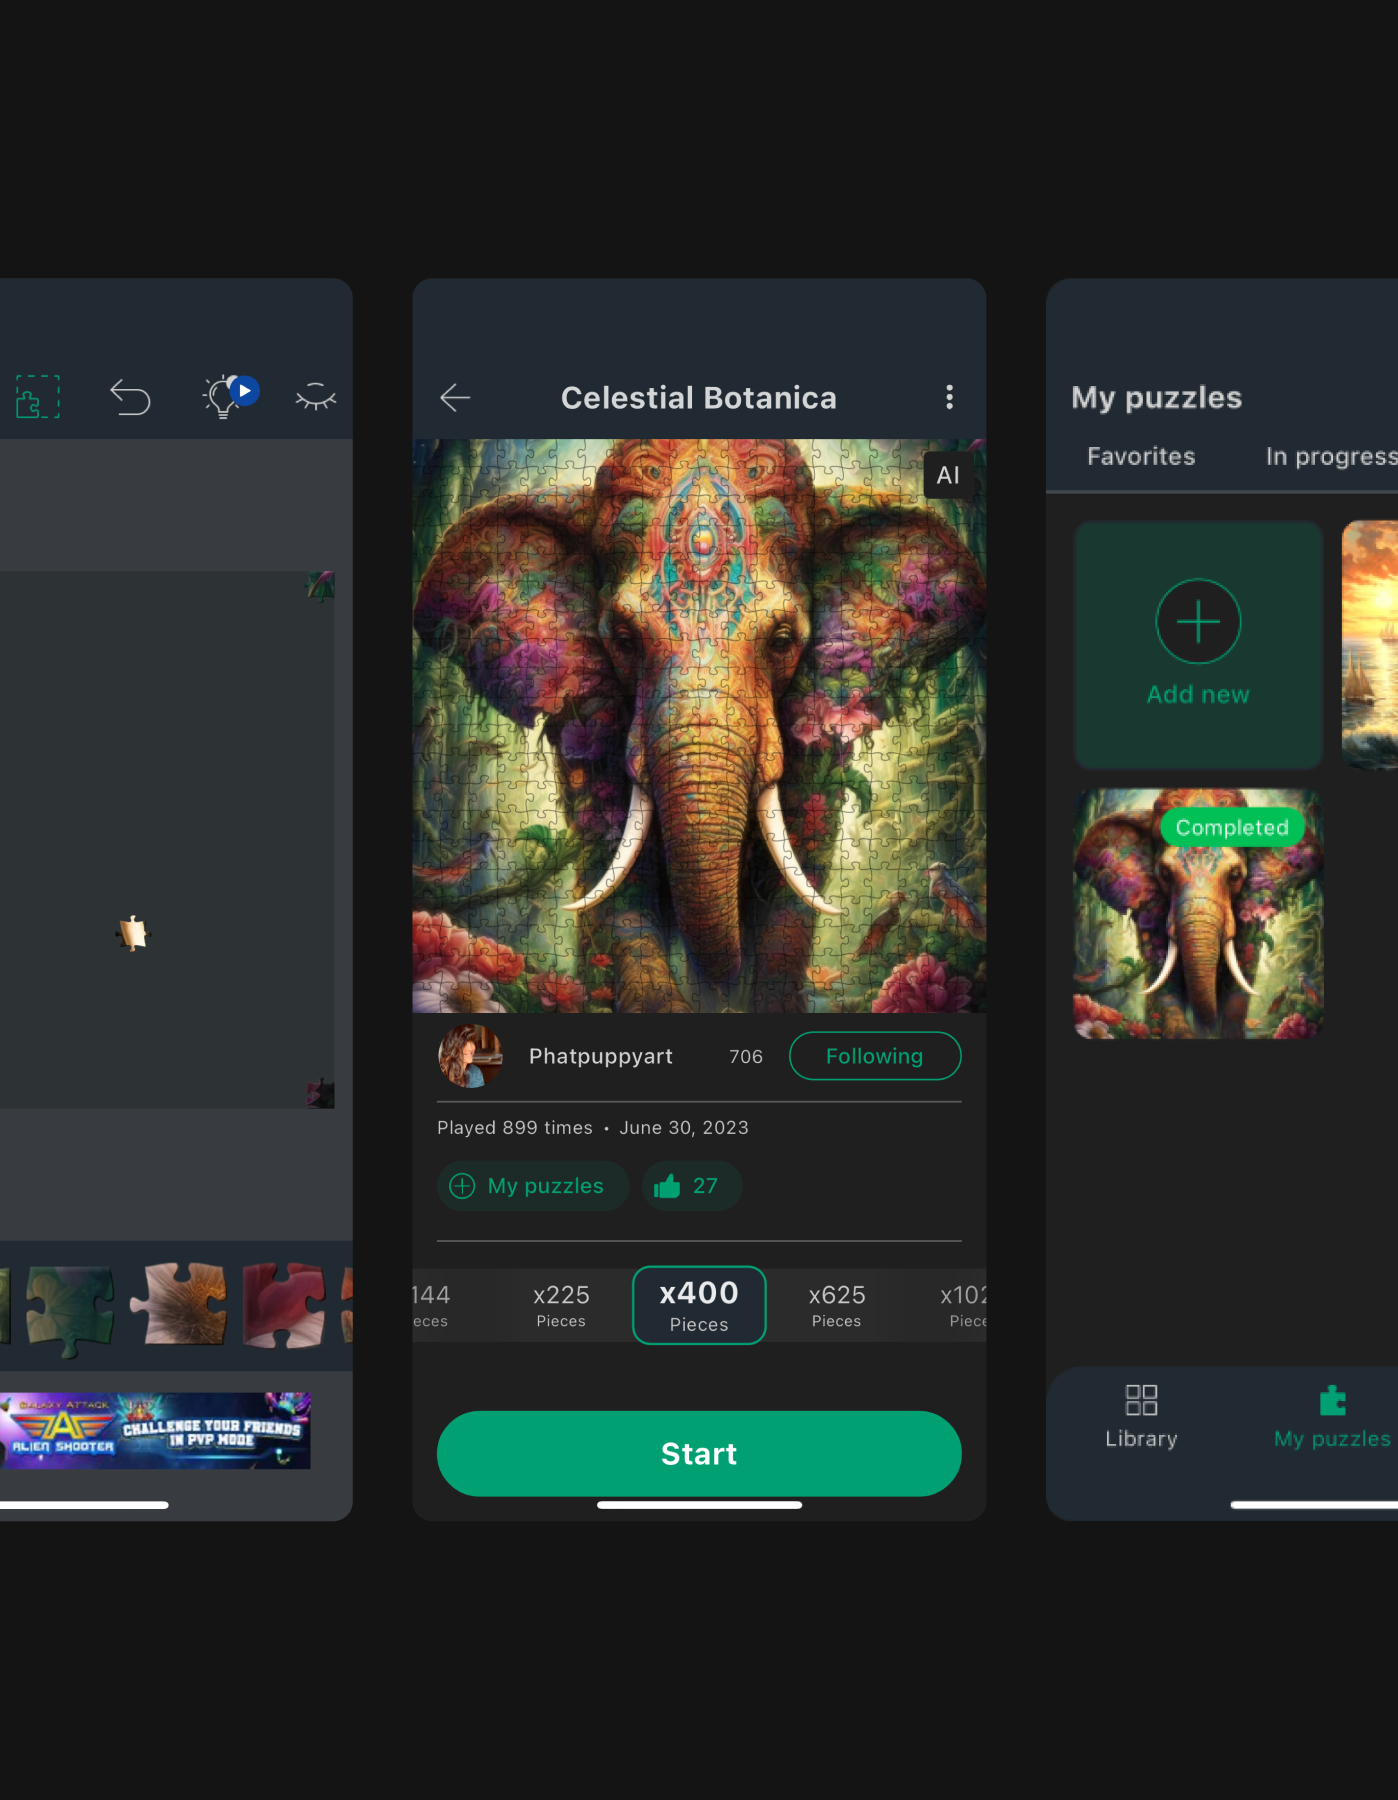
Task: Switch to the In progress tab
Action: pyautogui.click(x=1331, y=456)
